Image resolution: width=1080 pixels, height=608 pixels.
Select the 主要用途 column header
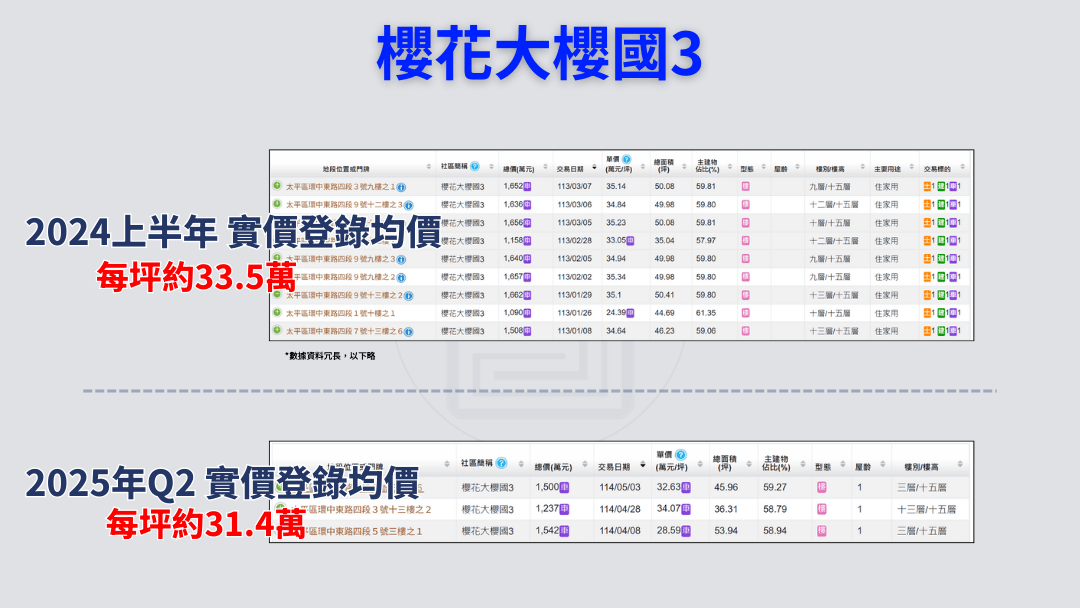886,167
